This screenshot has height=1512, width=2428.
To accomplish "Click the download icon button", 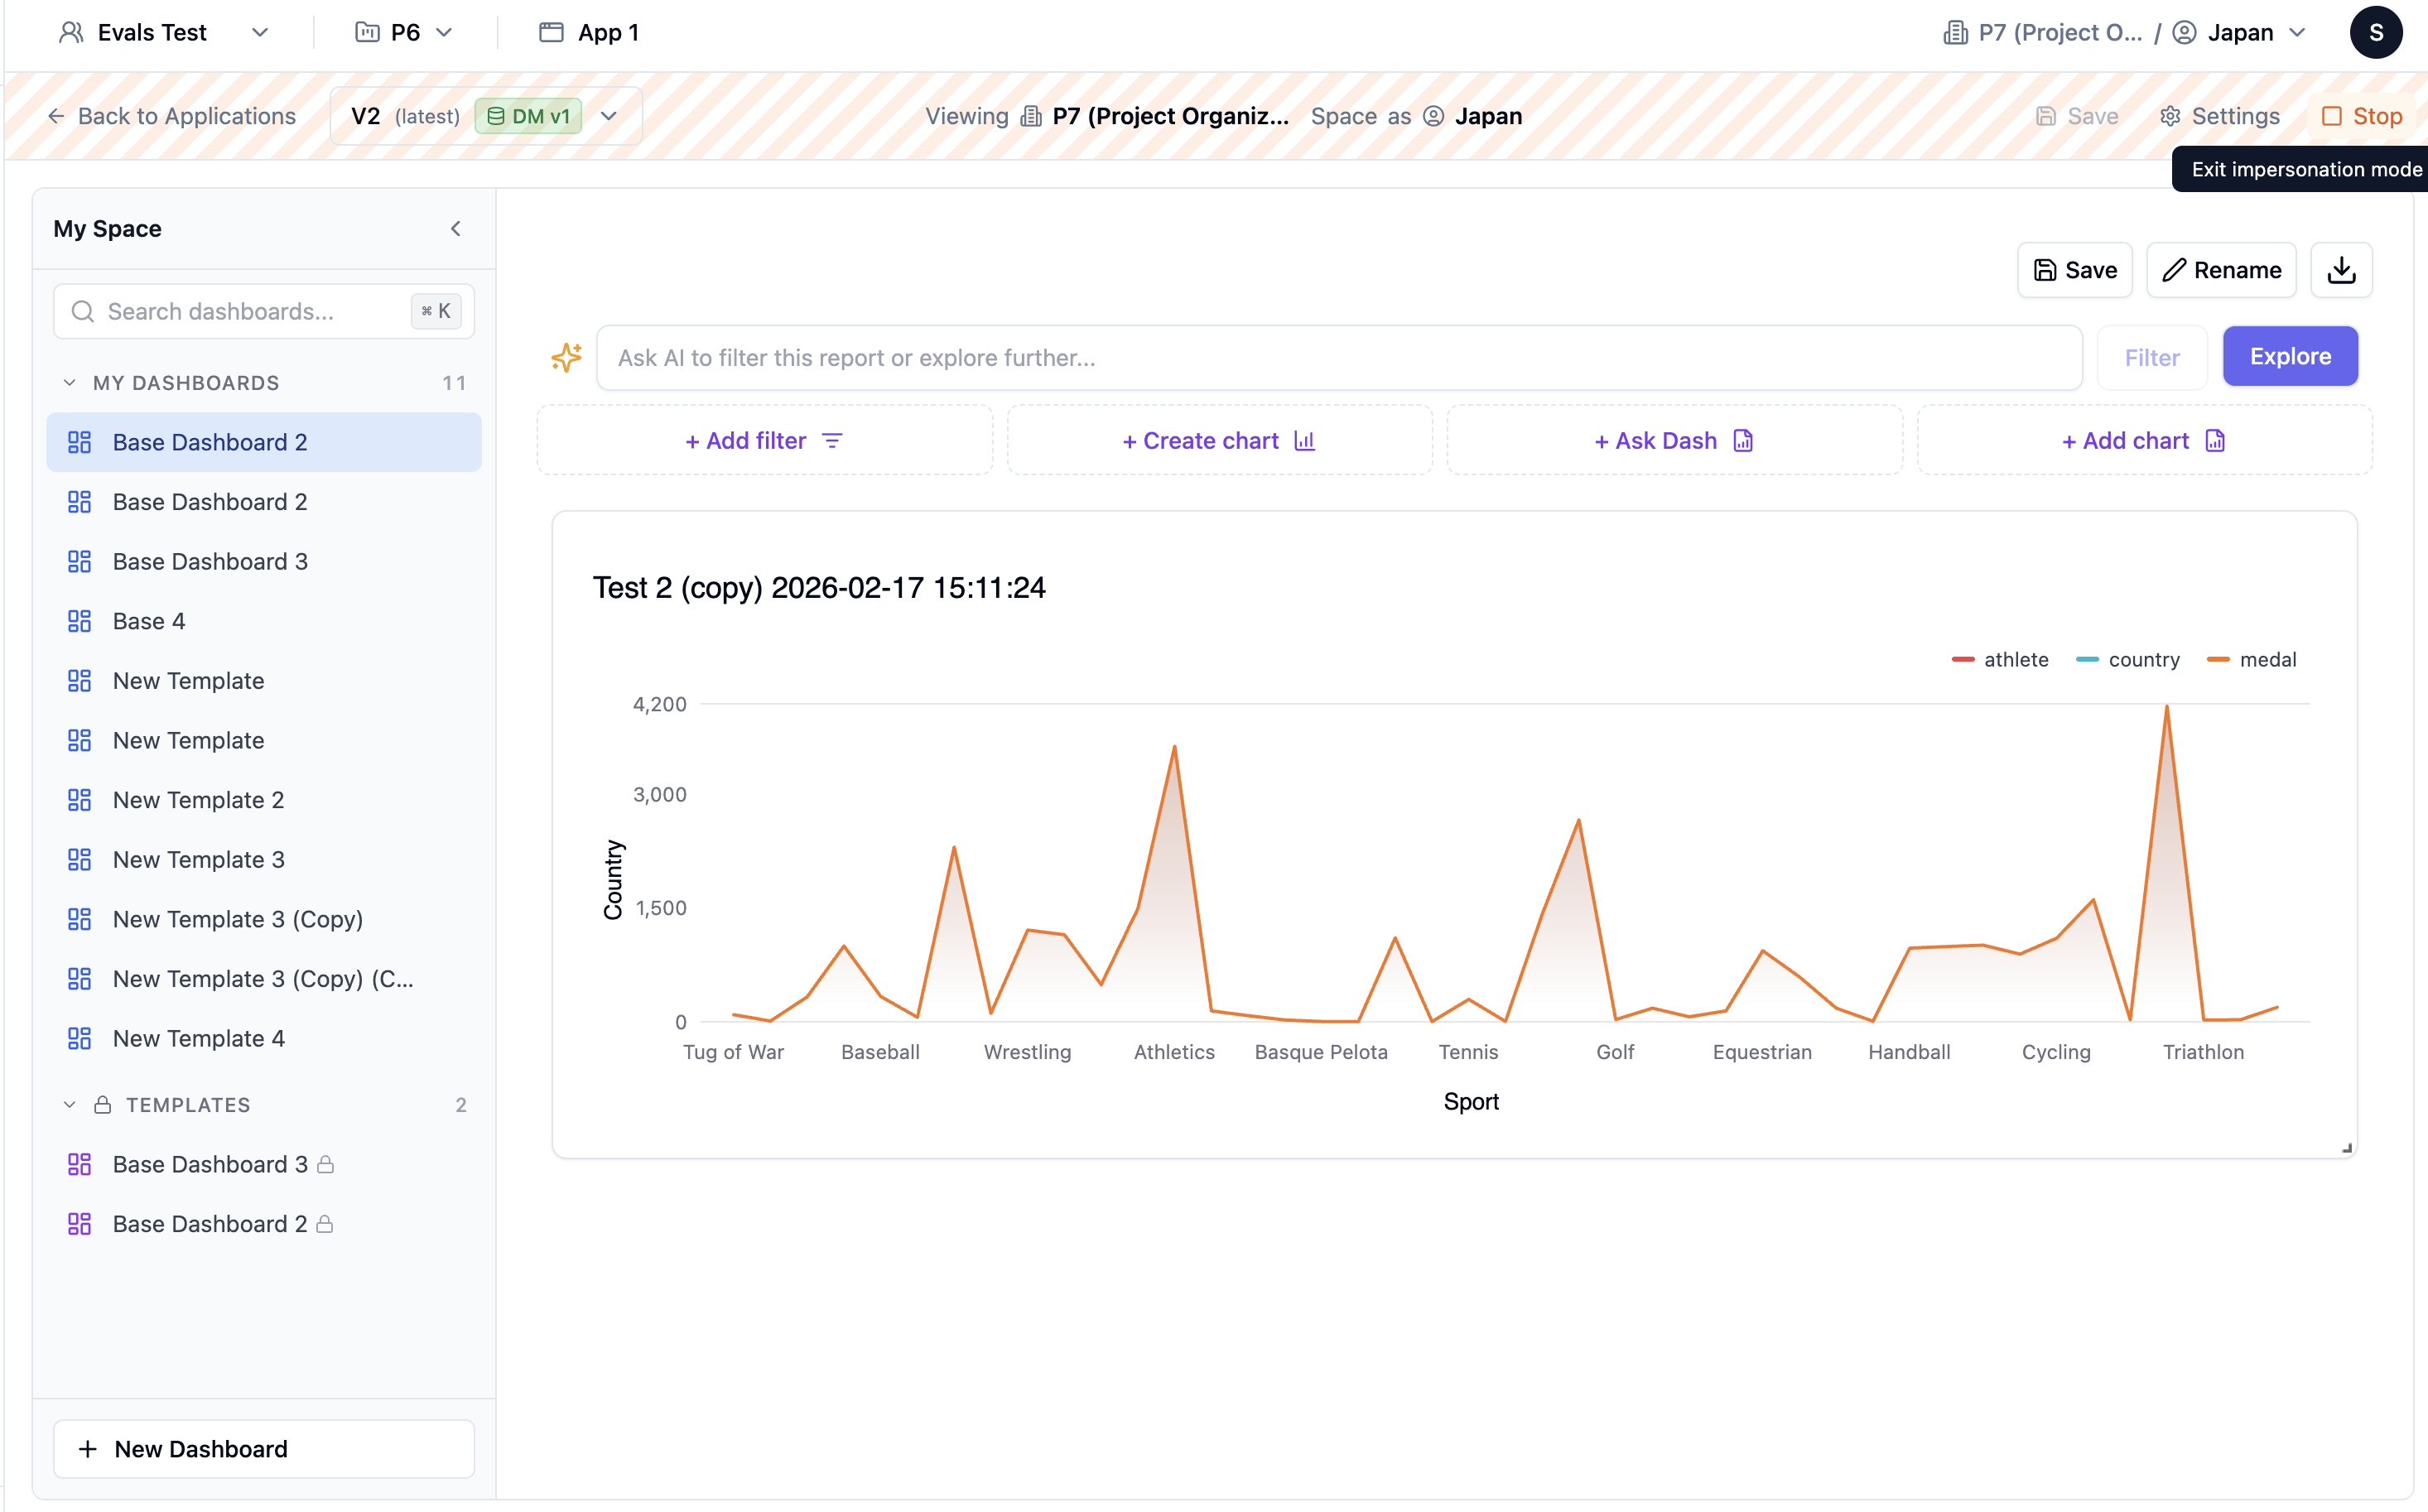I will click(x=2341, y=270).
